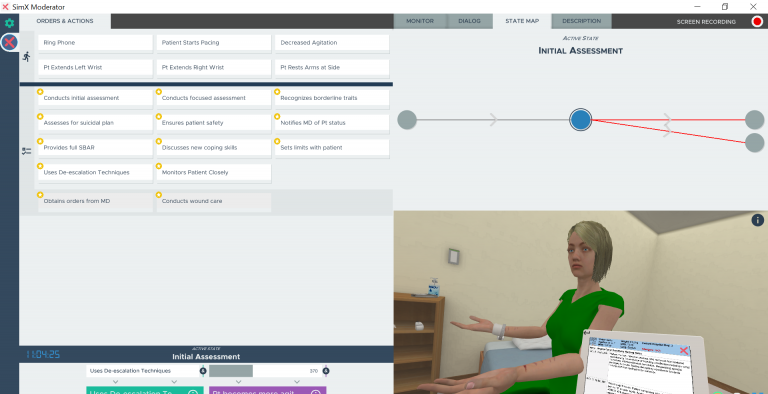Viewport: 768px width, 394px height.
Task: Click the blue Initial Assessment state node
Action: (x=580, y=120)
